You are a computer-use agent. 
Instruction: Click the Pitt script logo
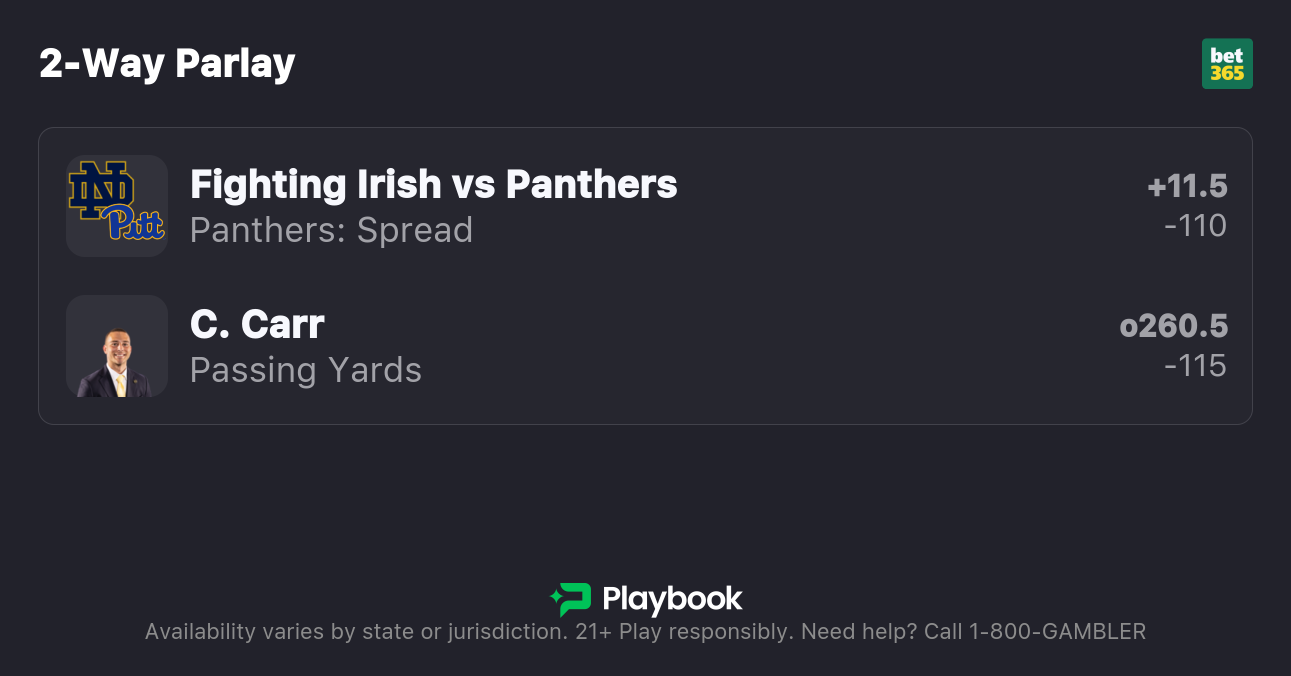tap(135, 223)
